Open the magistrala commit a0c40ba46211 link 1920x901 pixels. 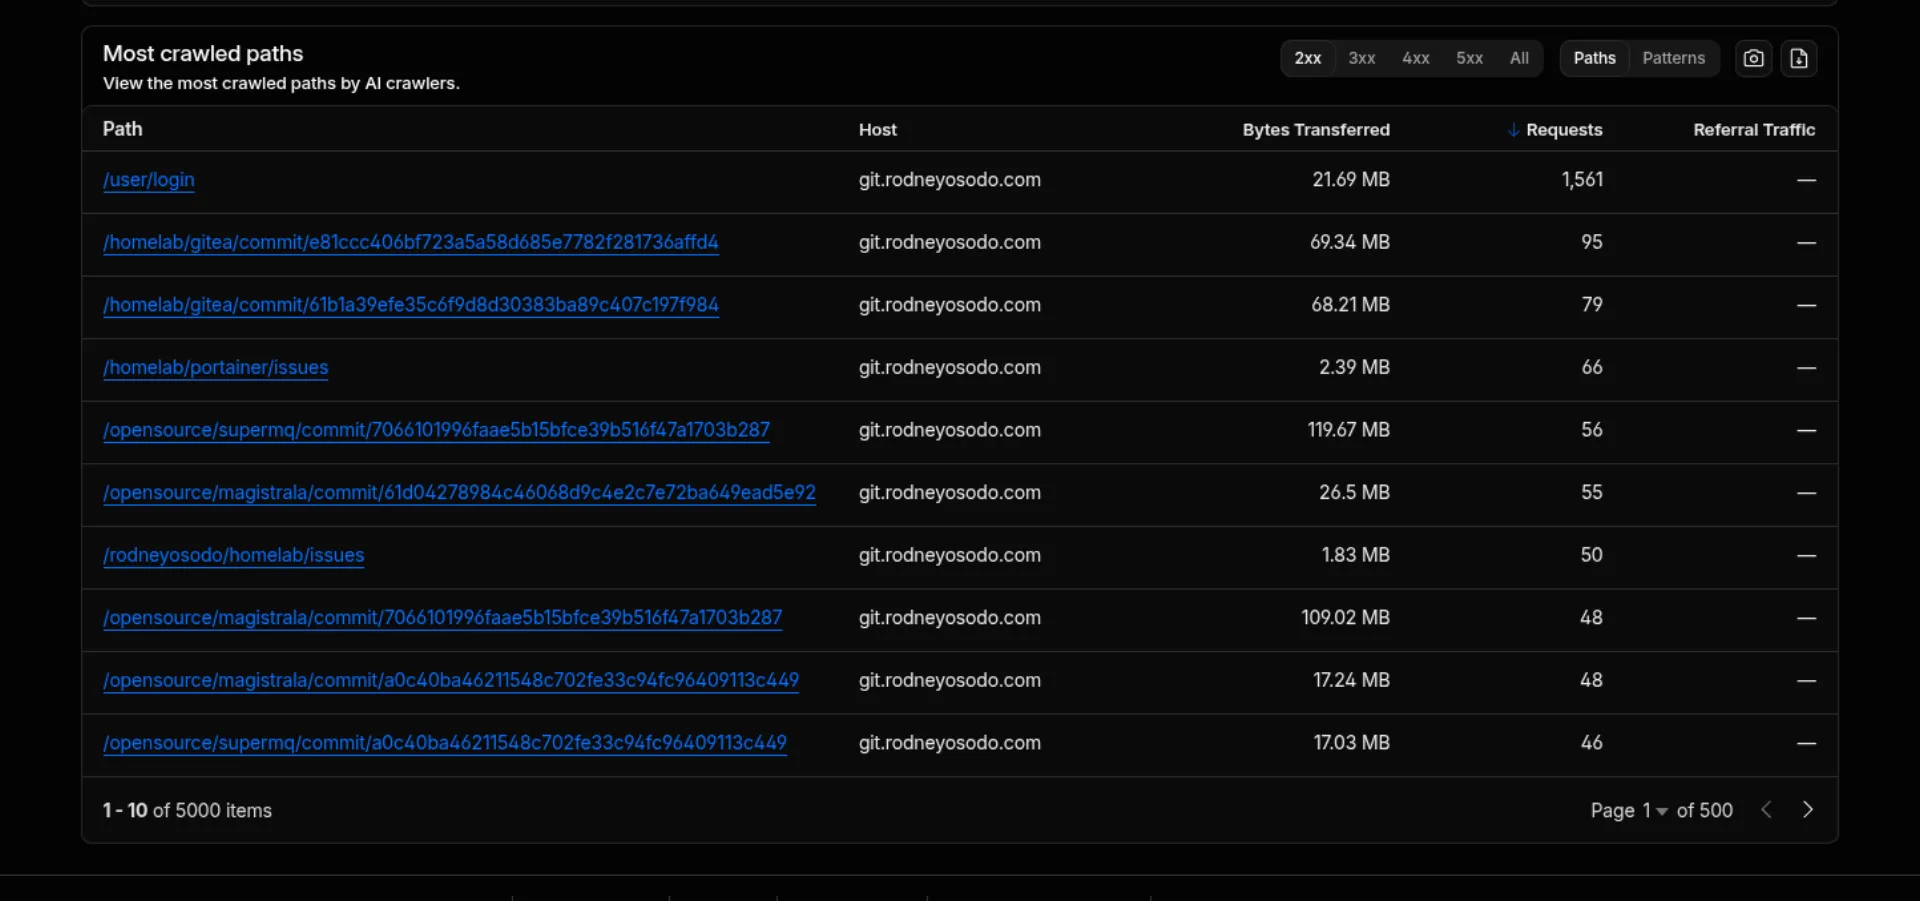click(x=451, y=680)
